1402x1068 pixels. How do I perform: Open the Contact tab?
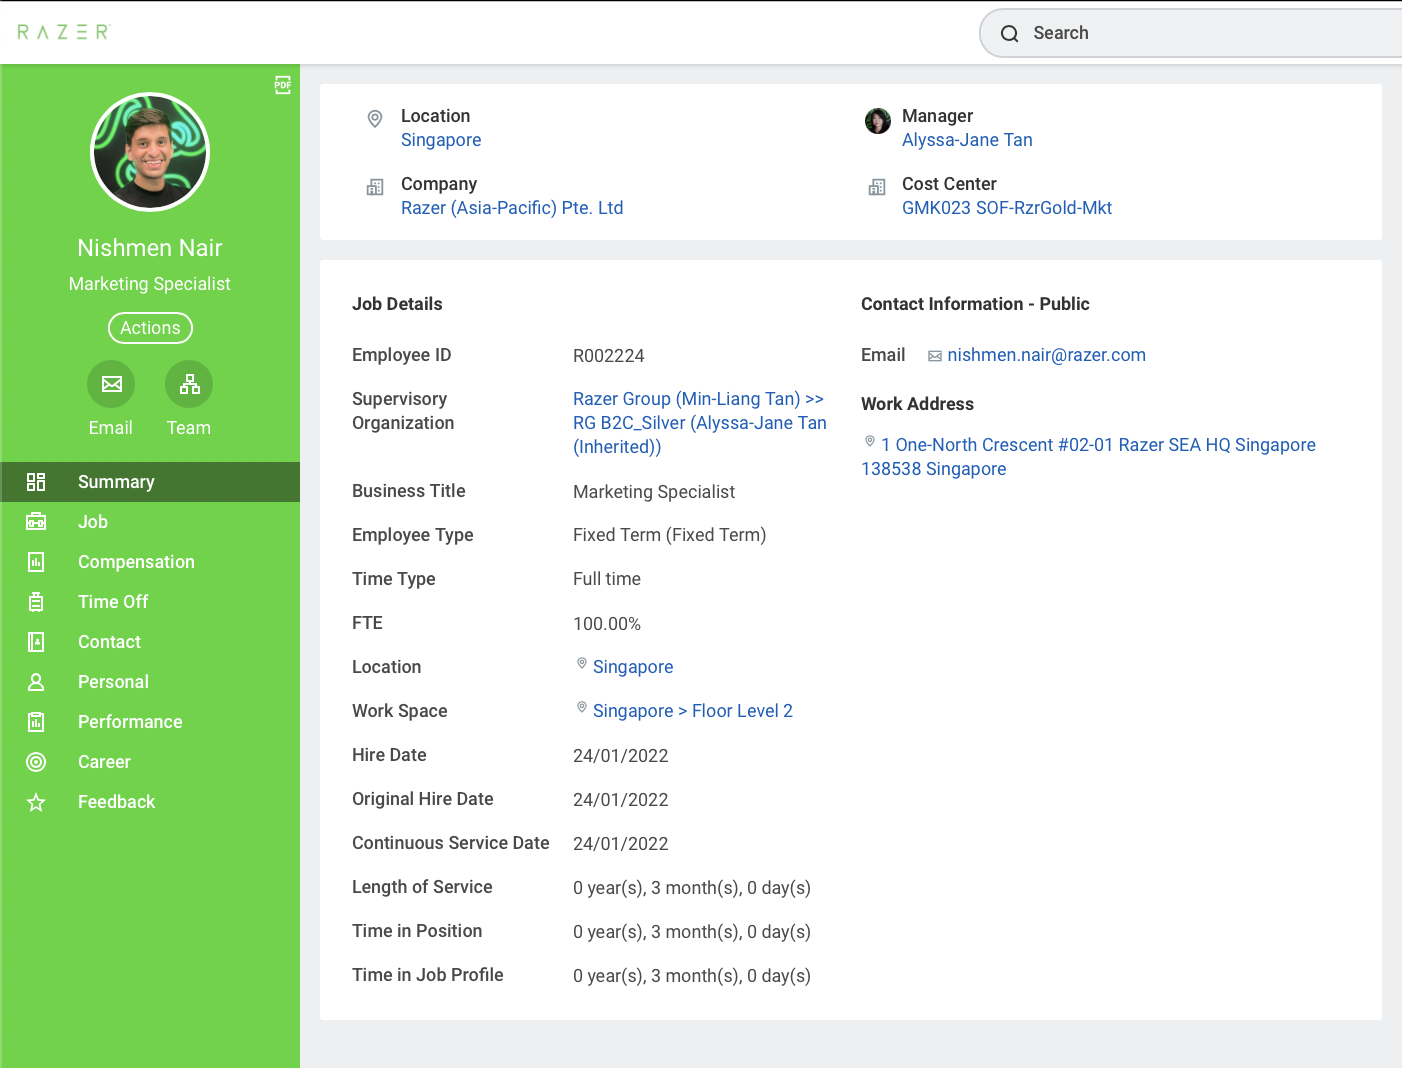point(150,642)
